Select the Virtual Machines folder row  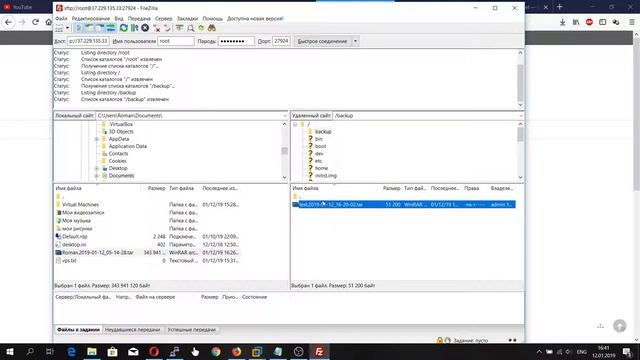[x=147, y=204]
